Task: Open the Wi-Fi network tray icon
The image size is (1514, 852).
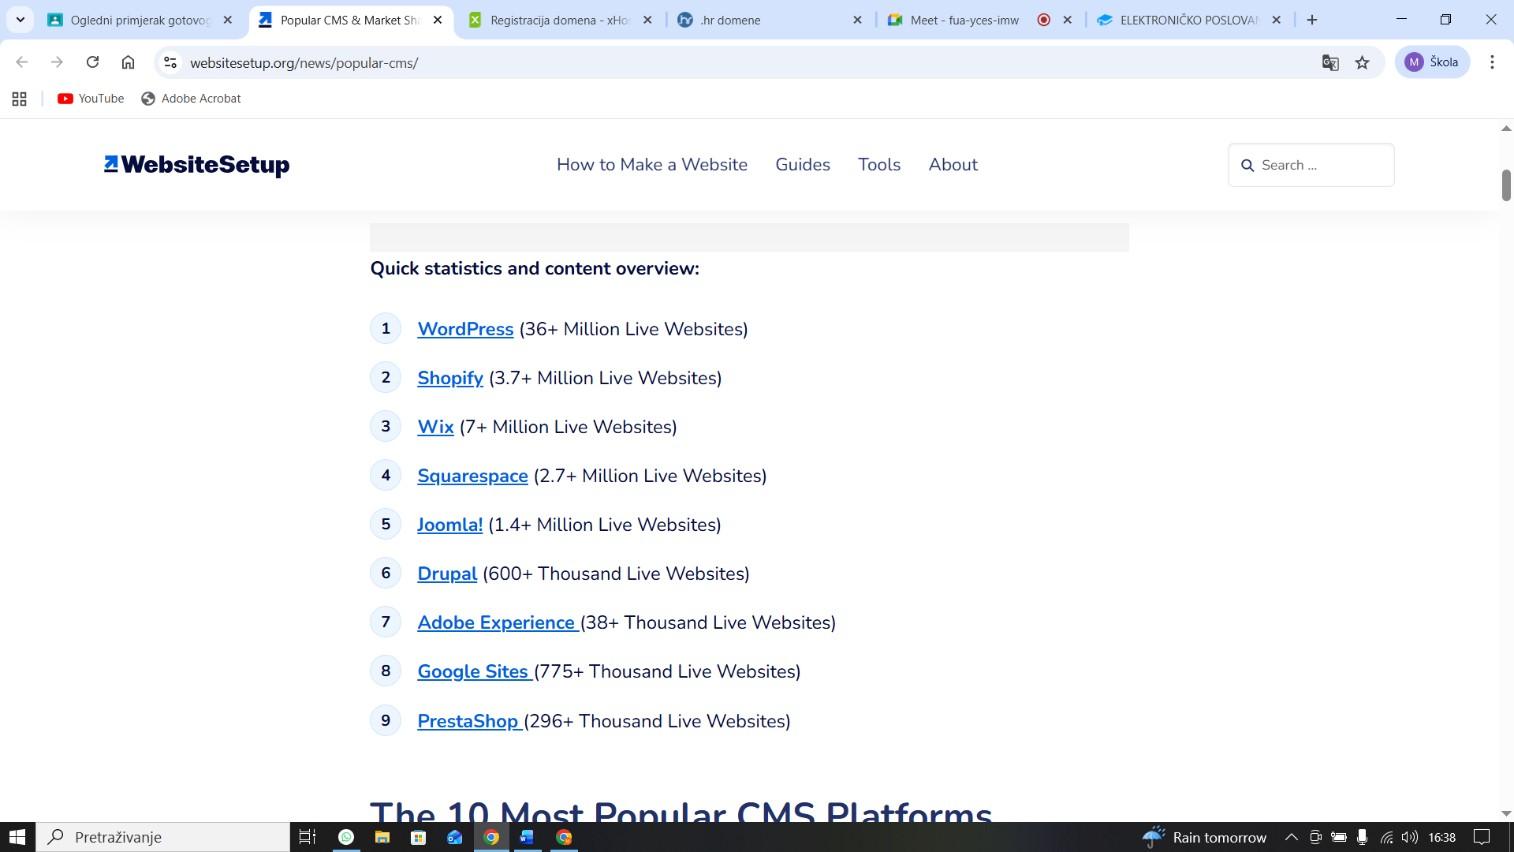Action: pos(1387,837)
